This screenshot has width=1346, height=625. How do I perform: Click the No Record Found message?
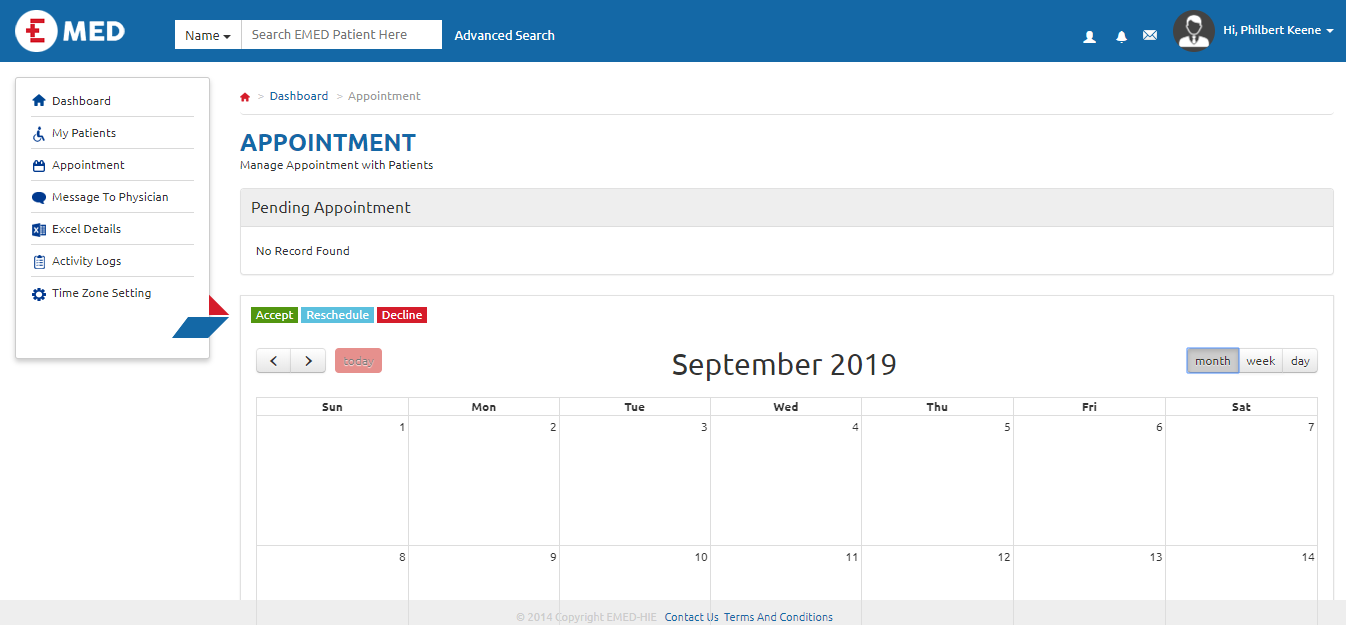pyautogui.click(x=303, y=251)
